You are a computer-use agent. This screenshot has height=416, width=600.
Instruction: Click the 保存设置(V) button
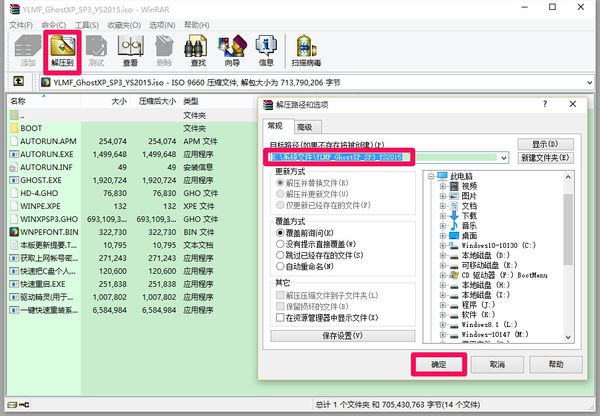(343, 336)
